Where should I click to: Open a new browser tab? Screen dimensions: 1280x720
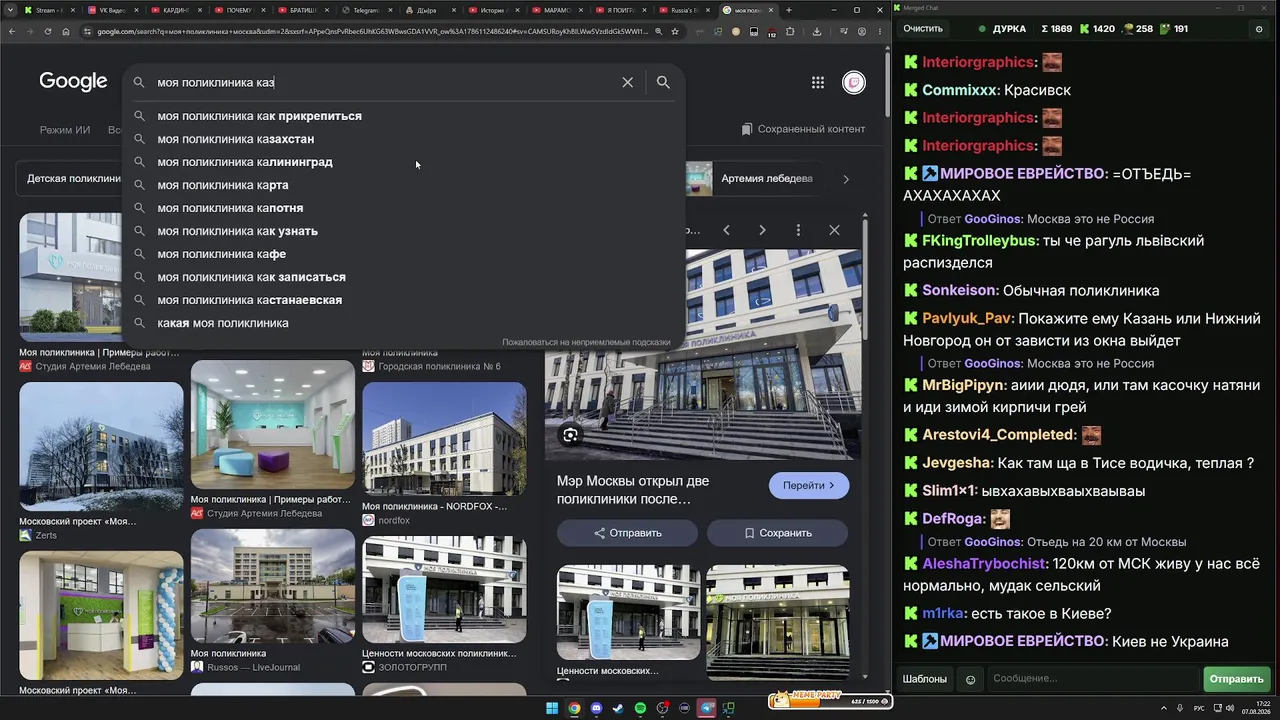point(789,10)
